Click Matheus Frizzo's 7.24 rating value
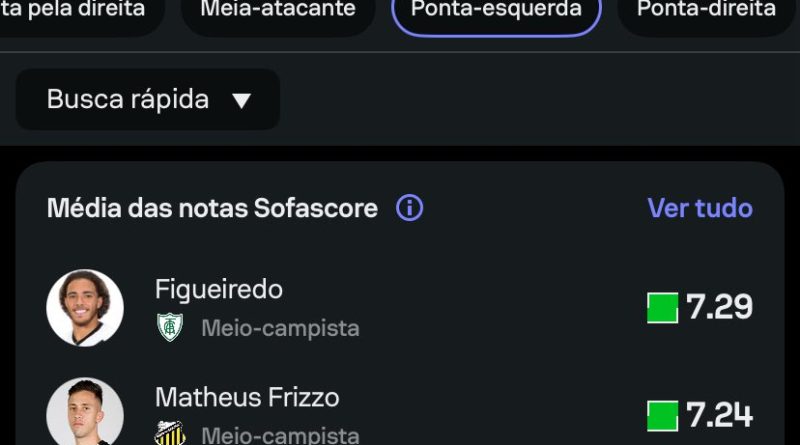Screen dimensions: 800x445 coord(719,414)
